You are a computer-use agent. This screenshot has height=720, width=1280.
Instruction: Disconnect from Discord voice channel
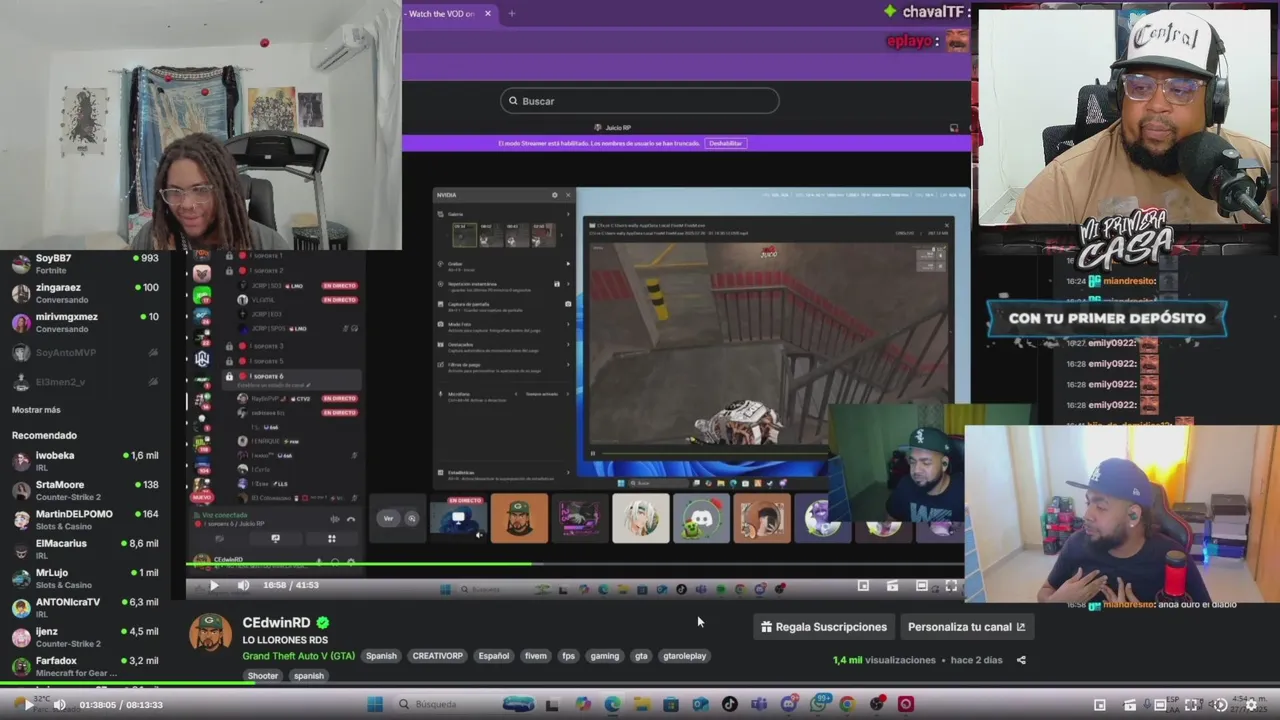tap(351, 519)
